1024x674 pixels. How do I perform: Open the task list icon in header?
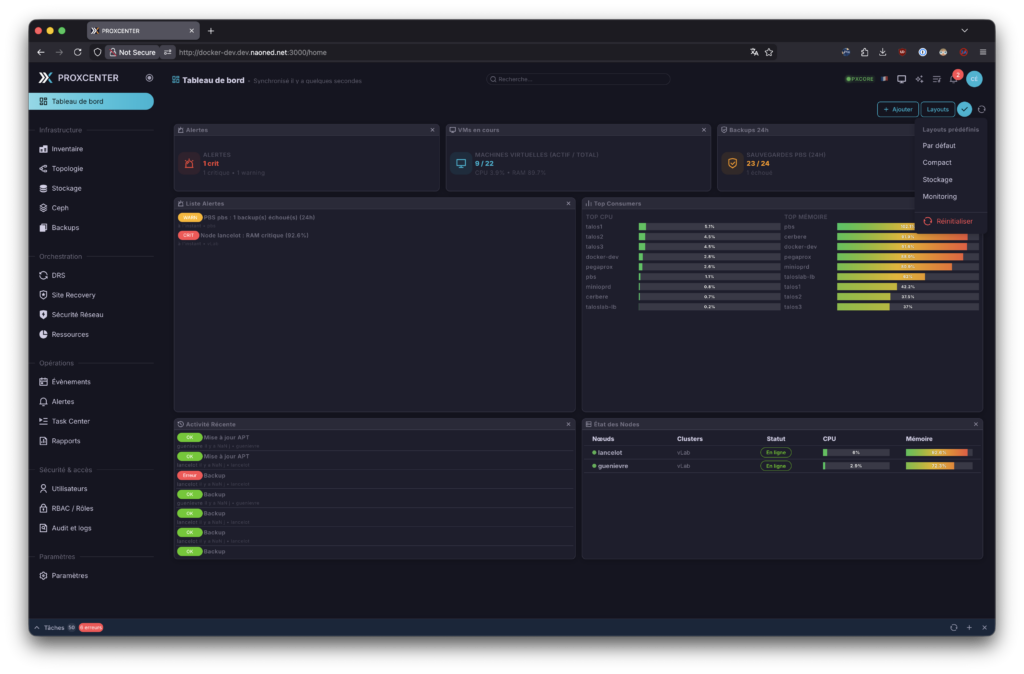pos(936,79)
